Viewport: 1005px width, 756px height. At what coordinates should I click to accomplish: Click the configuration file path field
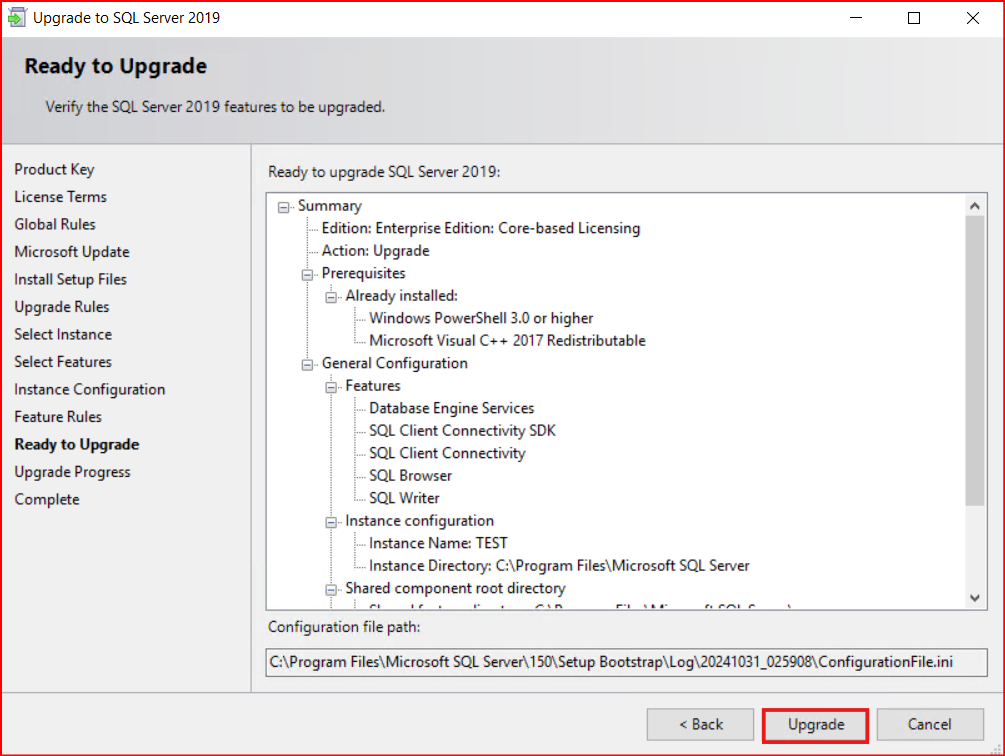click(626, 662)
